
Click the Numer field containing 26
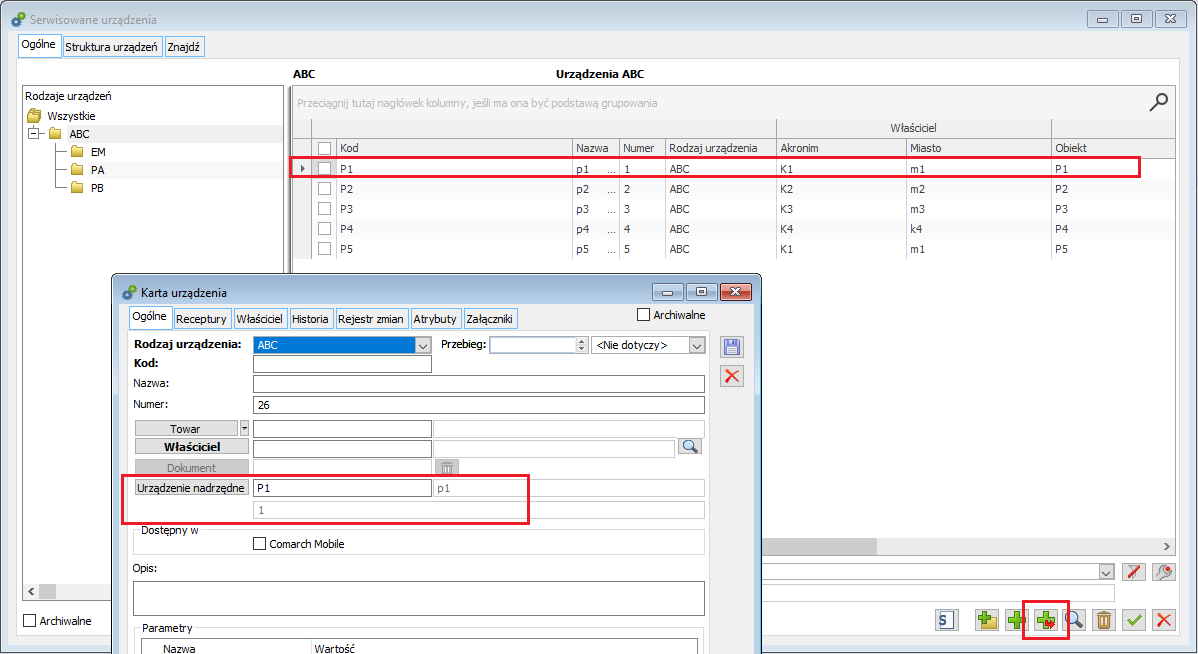(x=479, y=405)
